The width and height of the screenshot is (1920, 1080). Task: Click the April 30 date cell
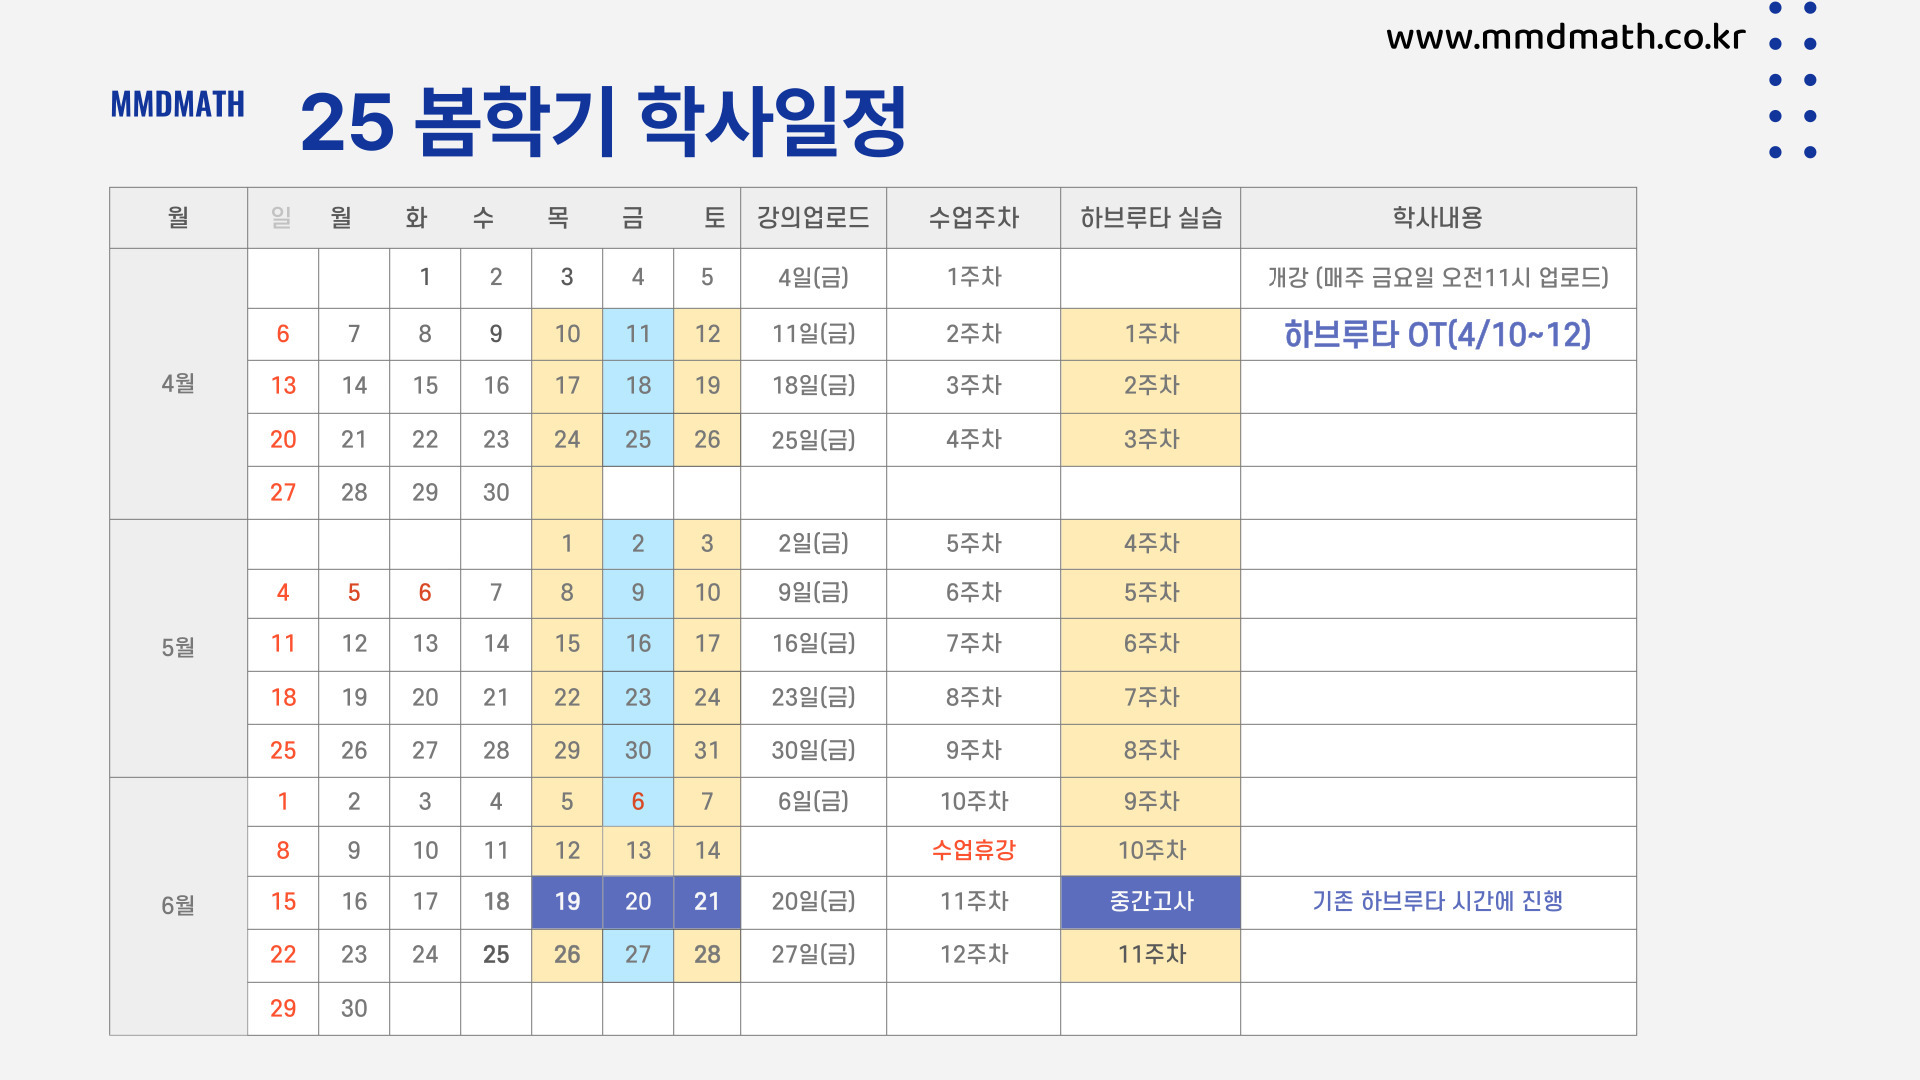coord(496,493)
